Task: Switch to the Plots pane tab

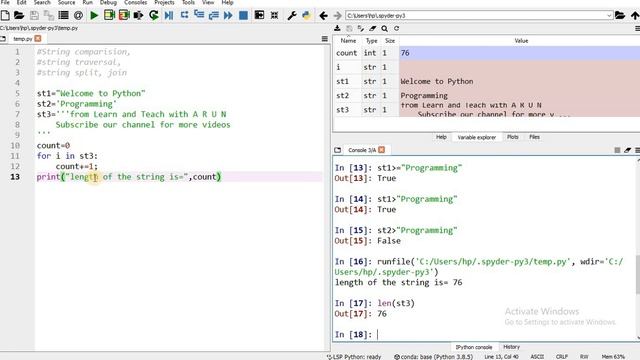Action: [x=513, y=137]
